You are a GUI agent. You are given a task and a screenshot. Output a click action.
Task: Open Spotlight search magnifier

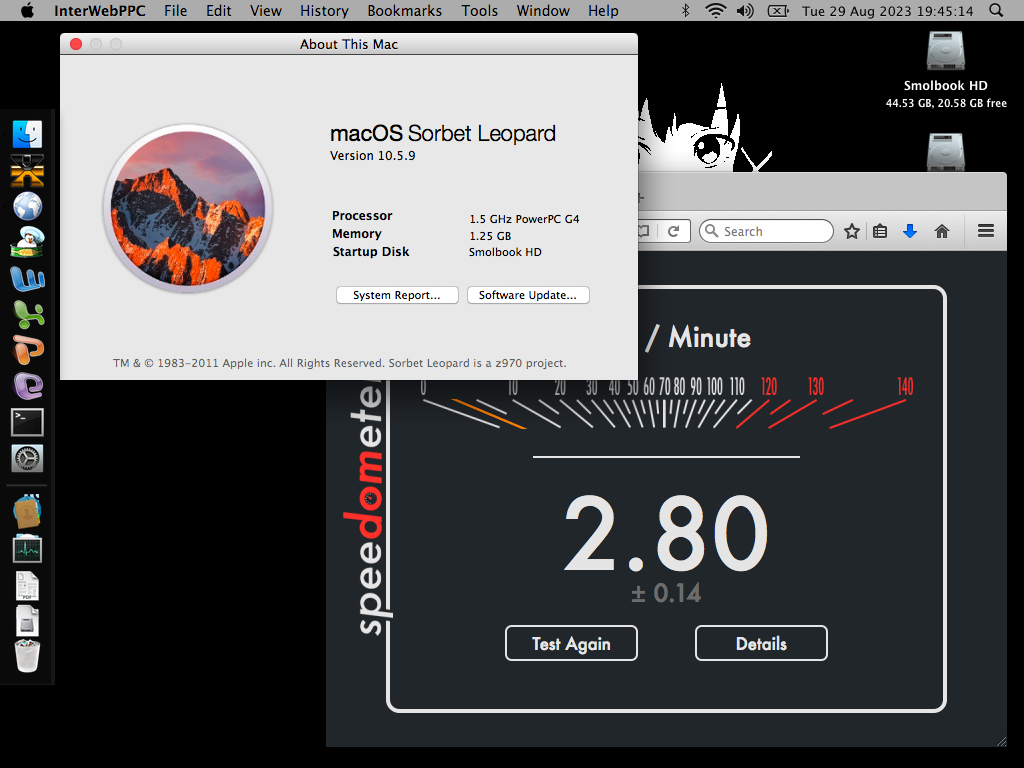(x=996, y=10)
